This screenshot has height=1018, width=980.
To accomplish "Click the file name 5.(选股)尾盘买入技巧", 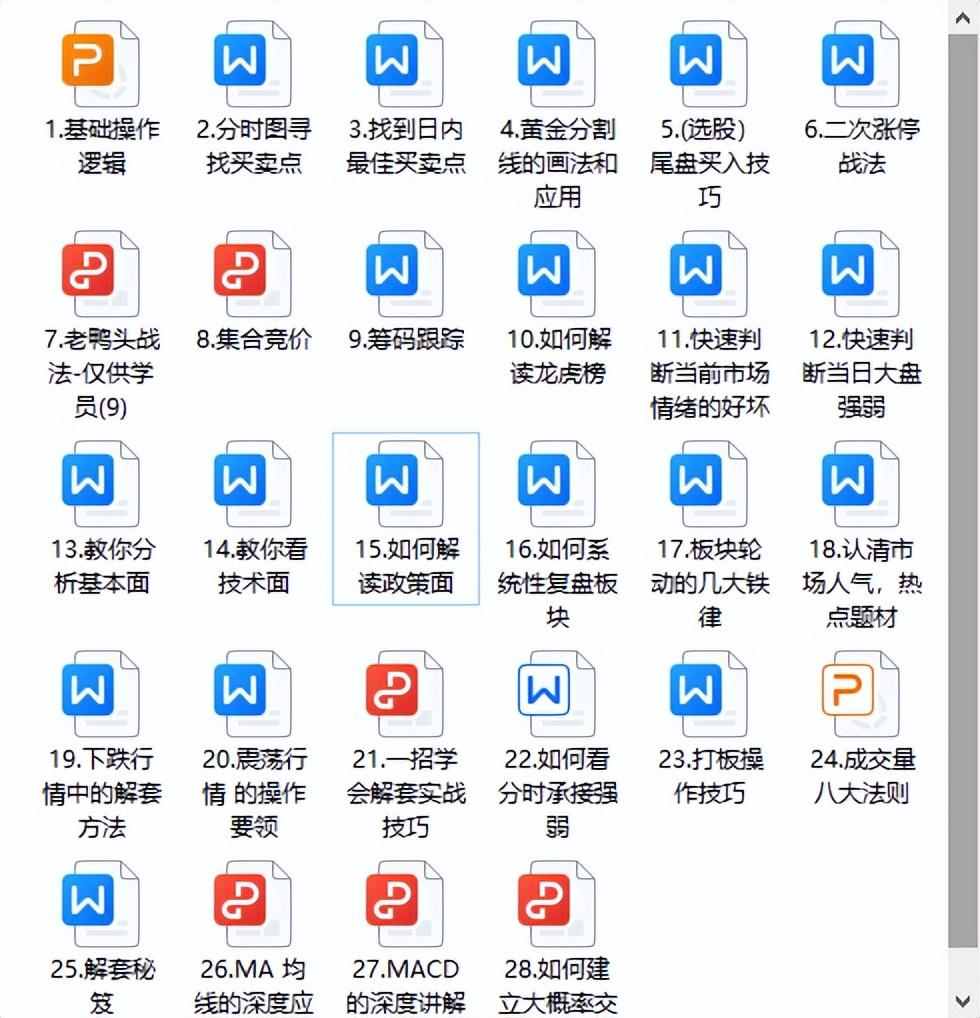I will click(709, 163).
